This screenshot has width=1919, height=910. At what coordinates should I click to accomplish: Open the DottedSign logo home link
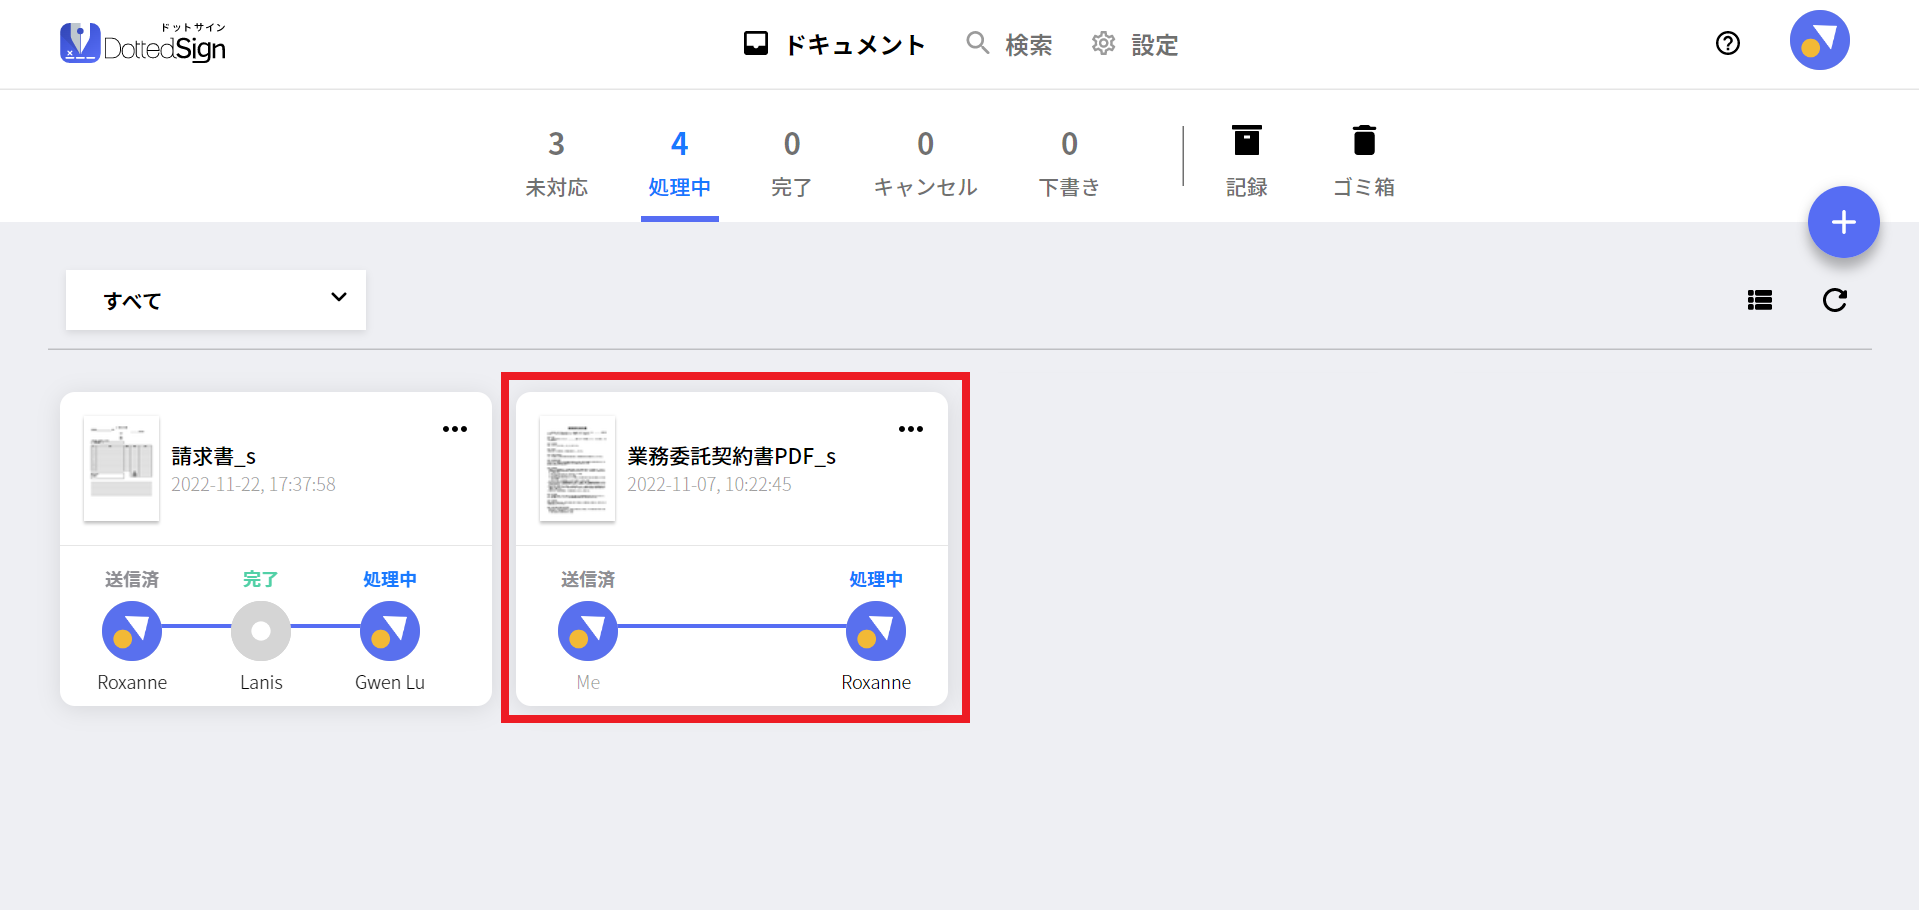click(143, 43)
